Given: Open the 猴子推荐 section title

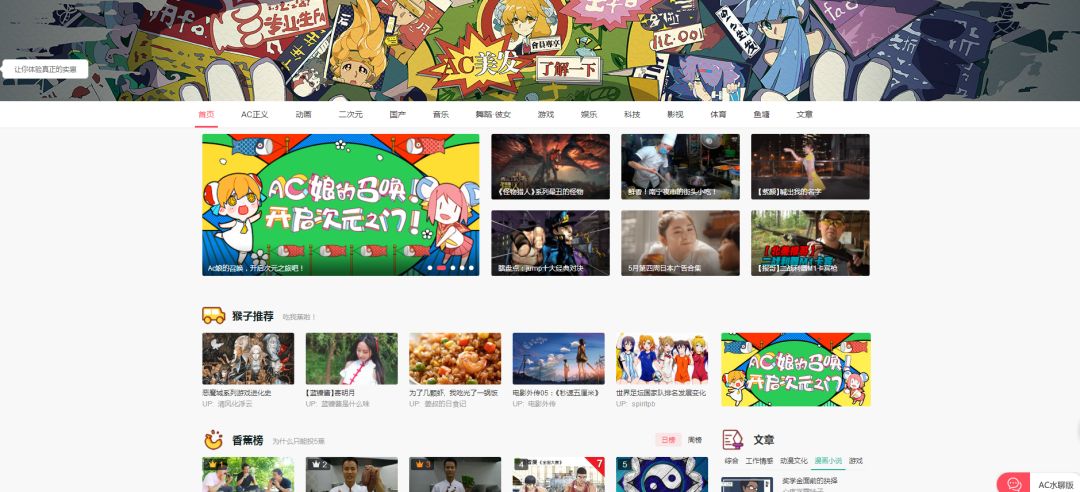Looking at the screenshot, I should coord(253,316).
